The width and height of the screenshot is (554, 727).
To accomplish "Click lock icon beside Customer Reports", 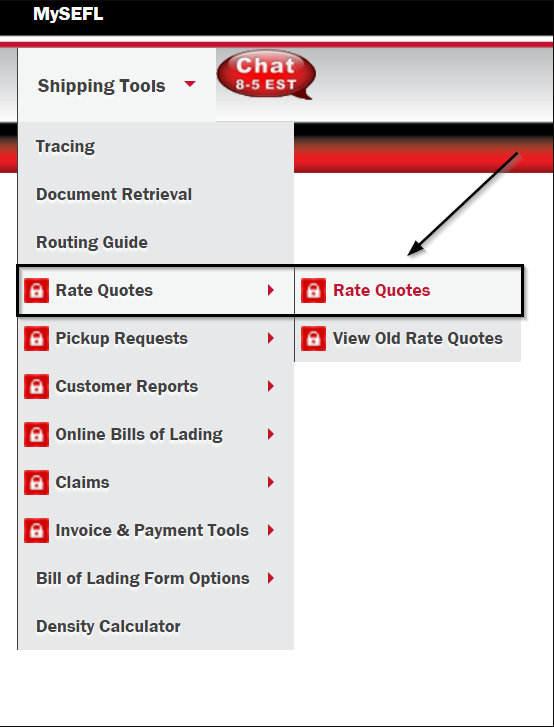I will pyautogui.click(x=36, y=387).
